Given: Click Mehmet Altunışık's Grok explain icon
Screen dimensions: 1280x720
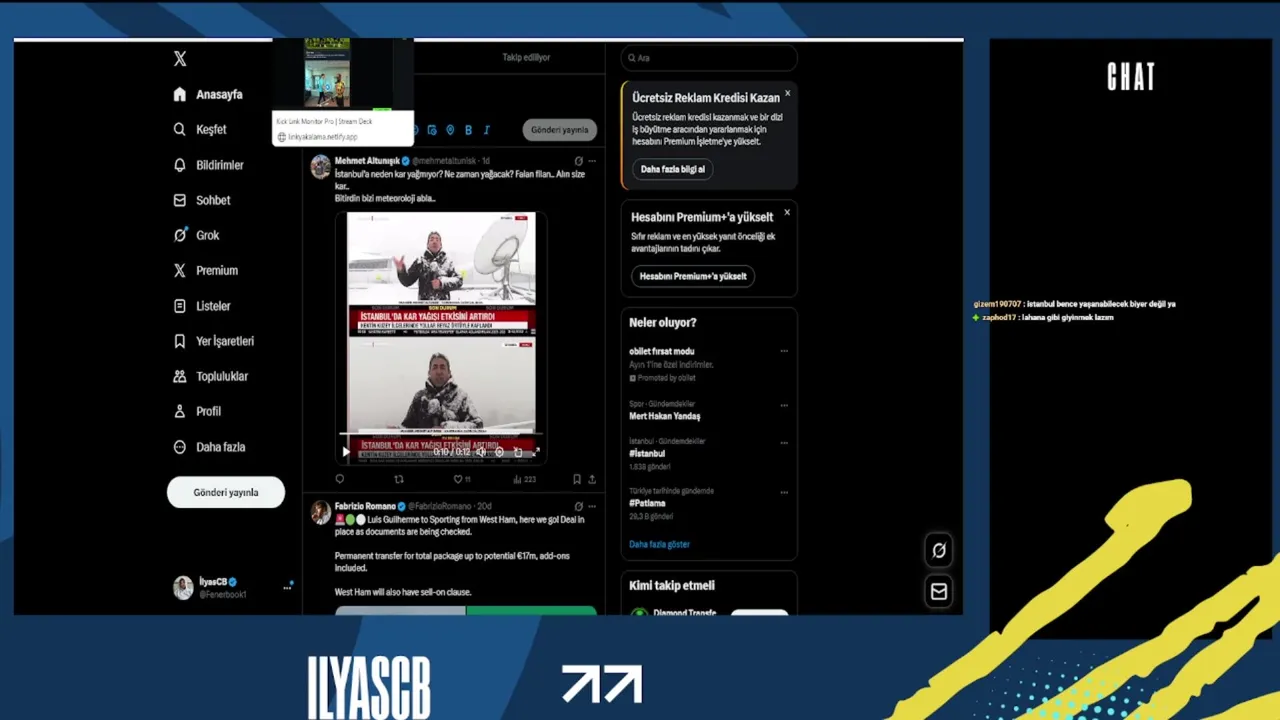Looking at the screenshot, I should click(578, 161).
